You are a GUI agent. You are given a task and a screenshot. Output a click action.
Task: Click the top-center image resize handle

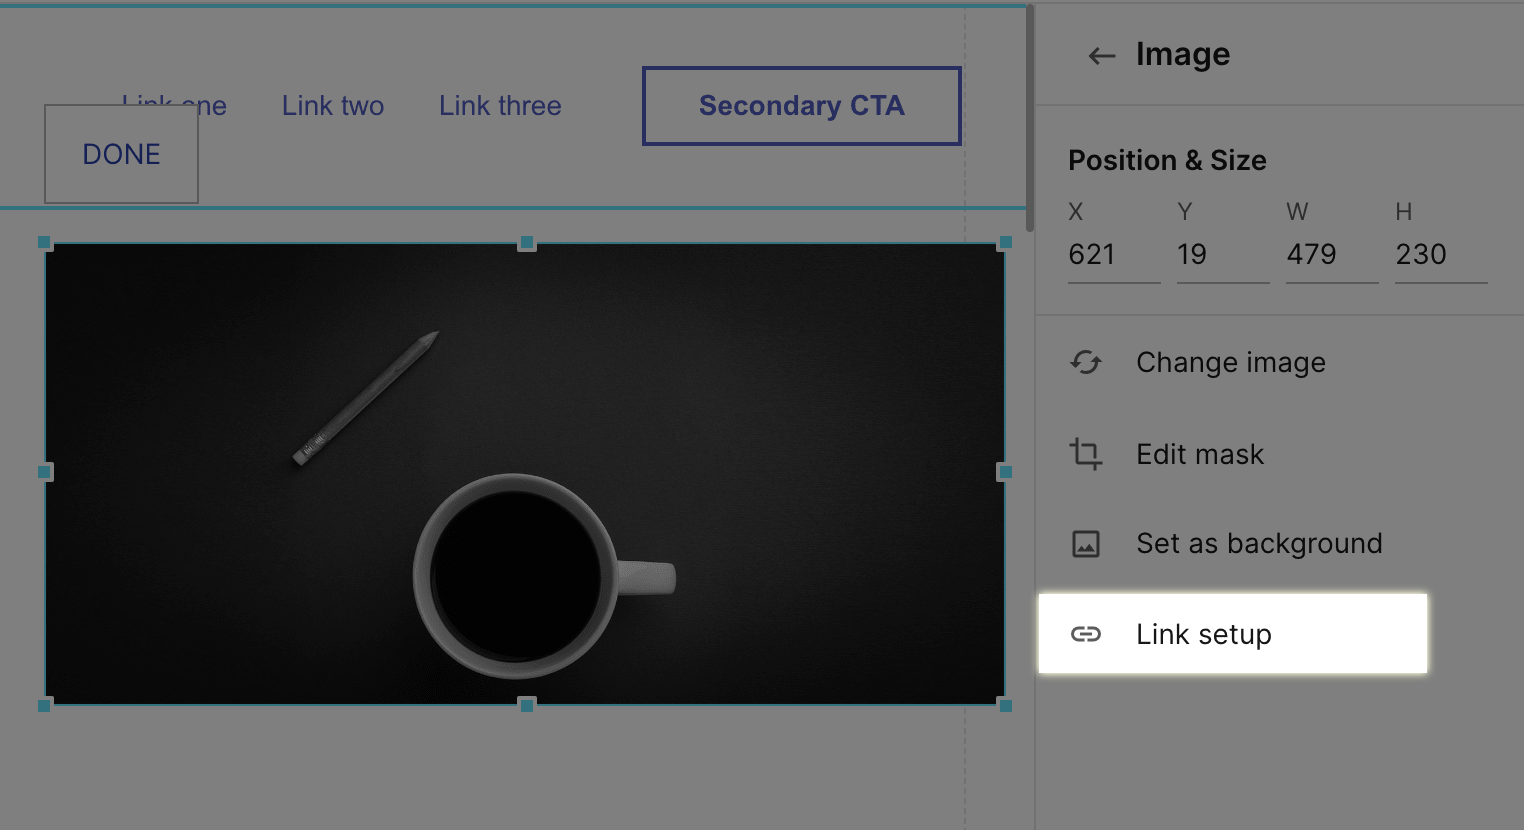[x=527, y=243]
